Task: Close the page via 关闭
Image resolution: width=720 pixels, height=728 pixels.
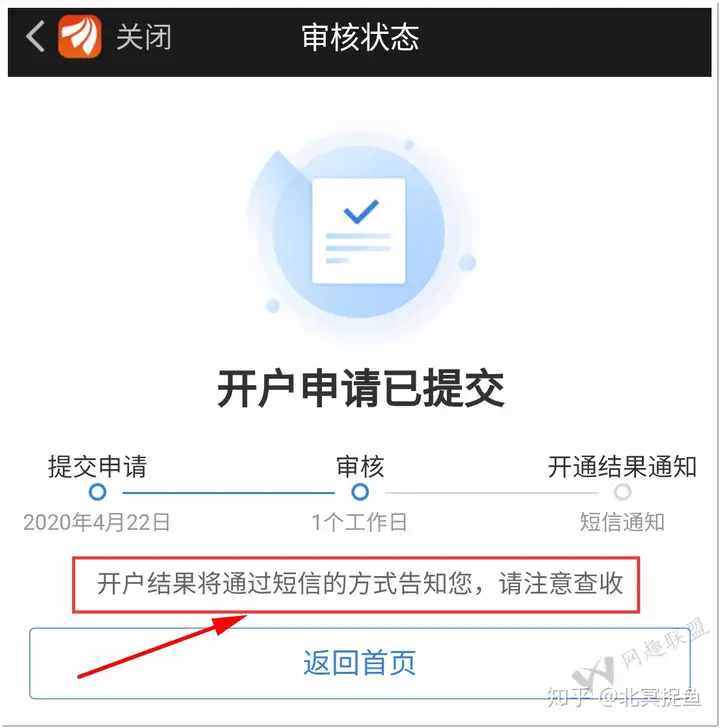Action: (143, 37)
